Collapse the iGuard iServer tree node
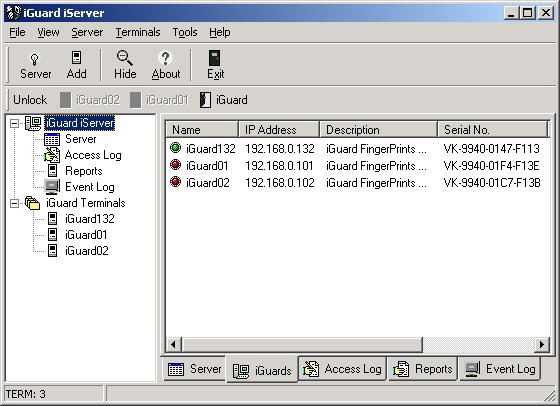This screenshot has height=406, width=560. 15,124
